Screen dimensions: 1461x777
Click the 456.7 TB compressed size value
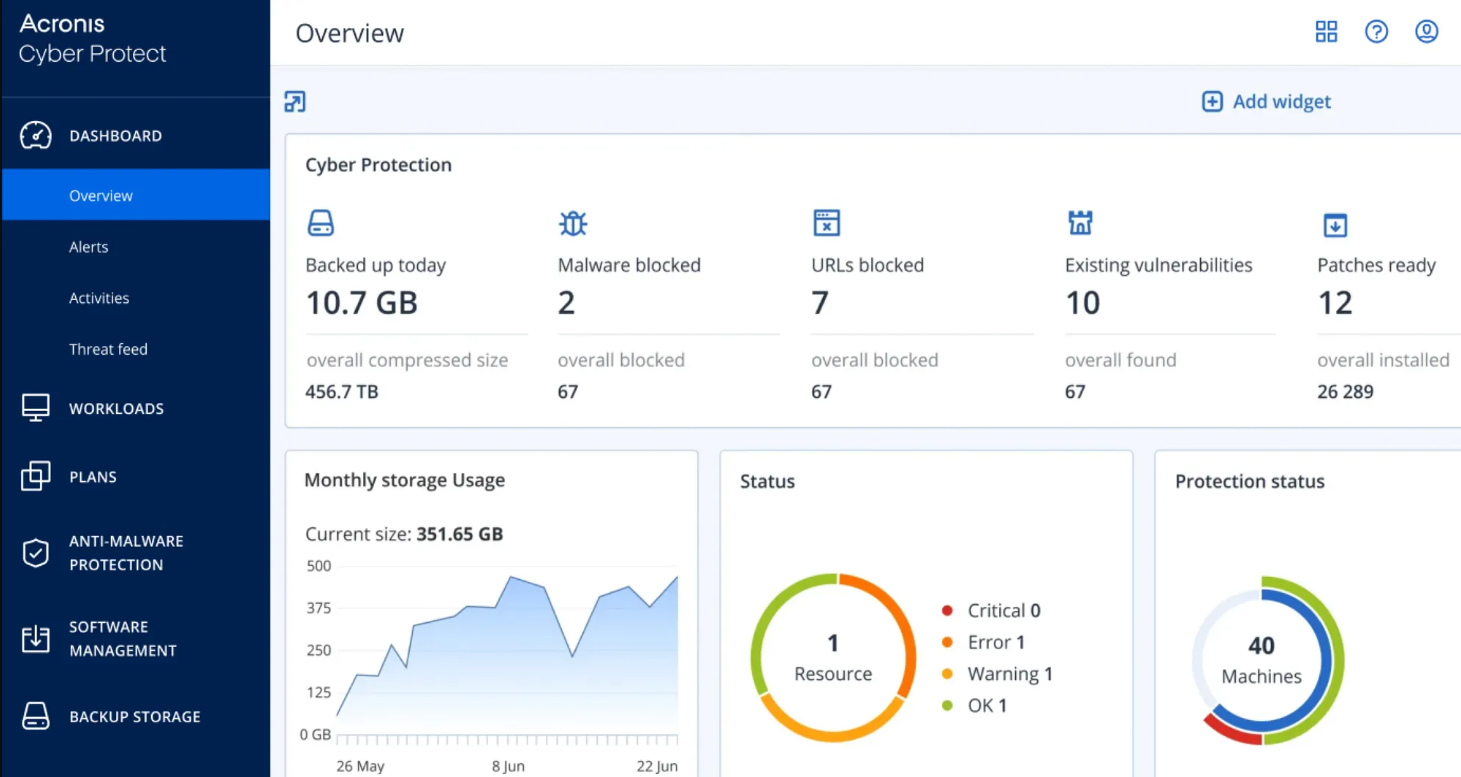click(342, 392)
